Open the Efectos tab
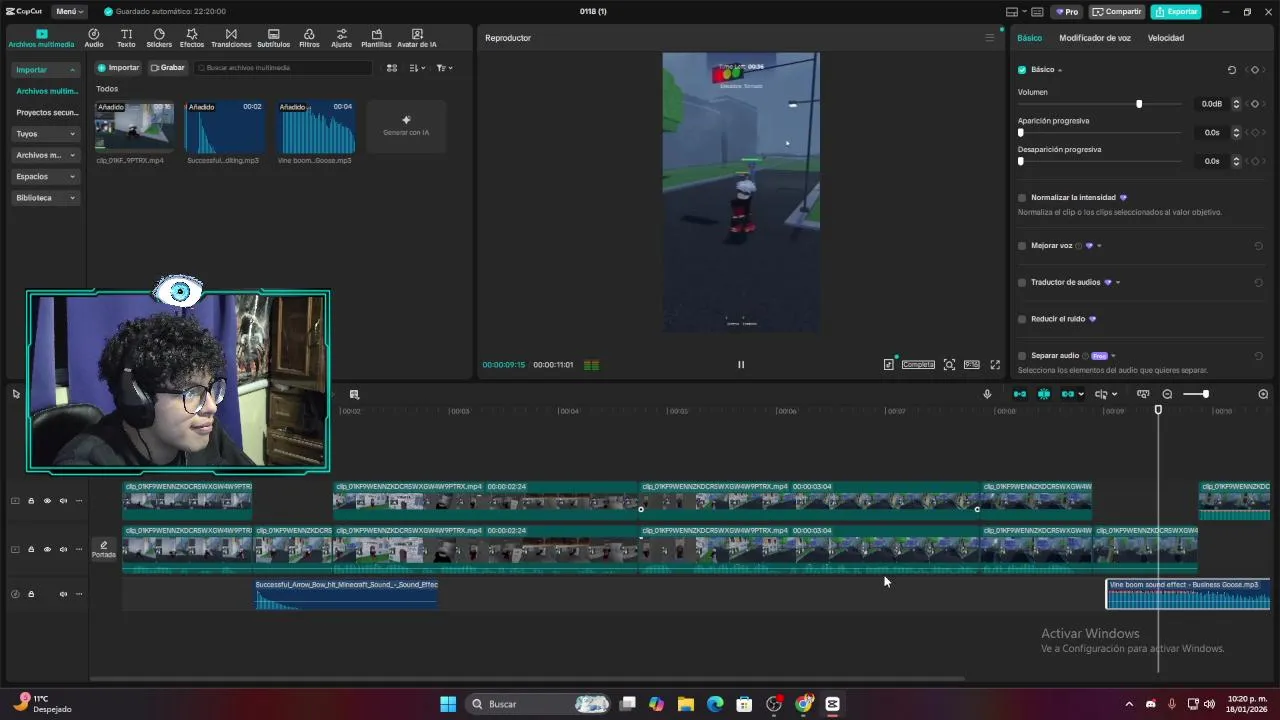Image resolution: width=1280 pixels, height=720 pixels. pyautogui.click(x=192, y=38)
